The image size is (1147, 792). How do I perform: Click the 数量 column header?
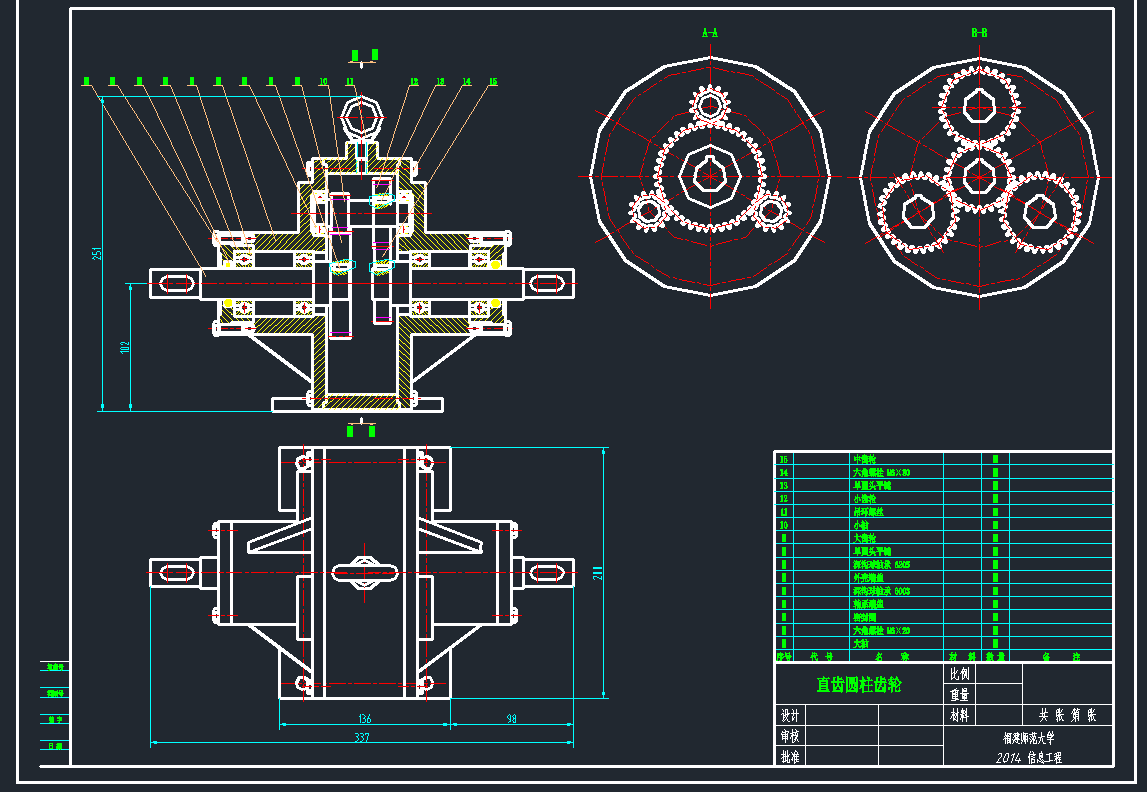(x=996, y=657)
